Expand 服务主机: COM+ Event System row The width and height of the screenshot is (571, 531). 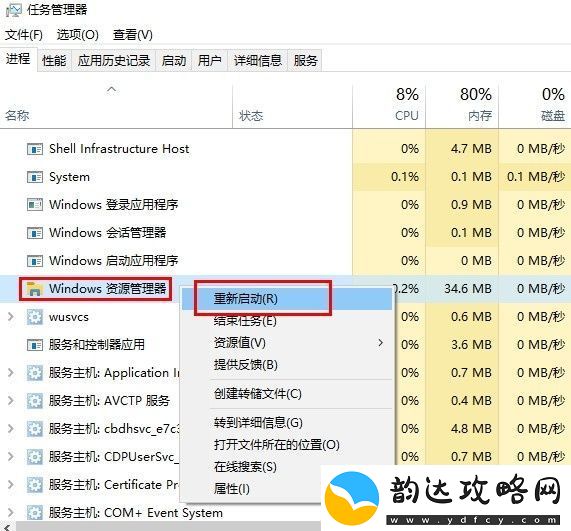click(x=11, y=513)
